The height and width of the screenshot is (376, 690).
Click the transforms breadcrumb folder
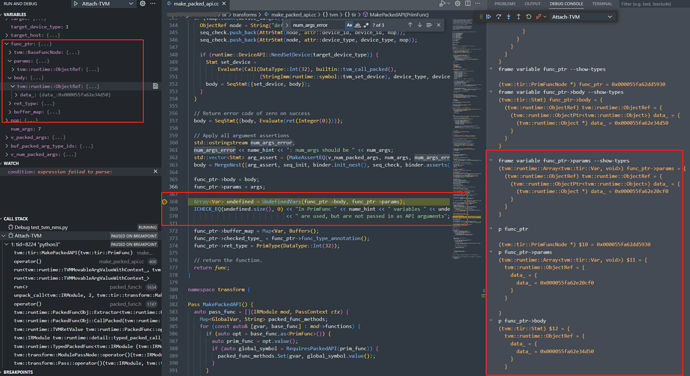click(245, 15)
